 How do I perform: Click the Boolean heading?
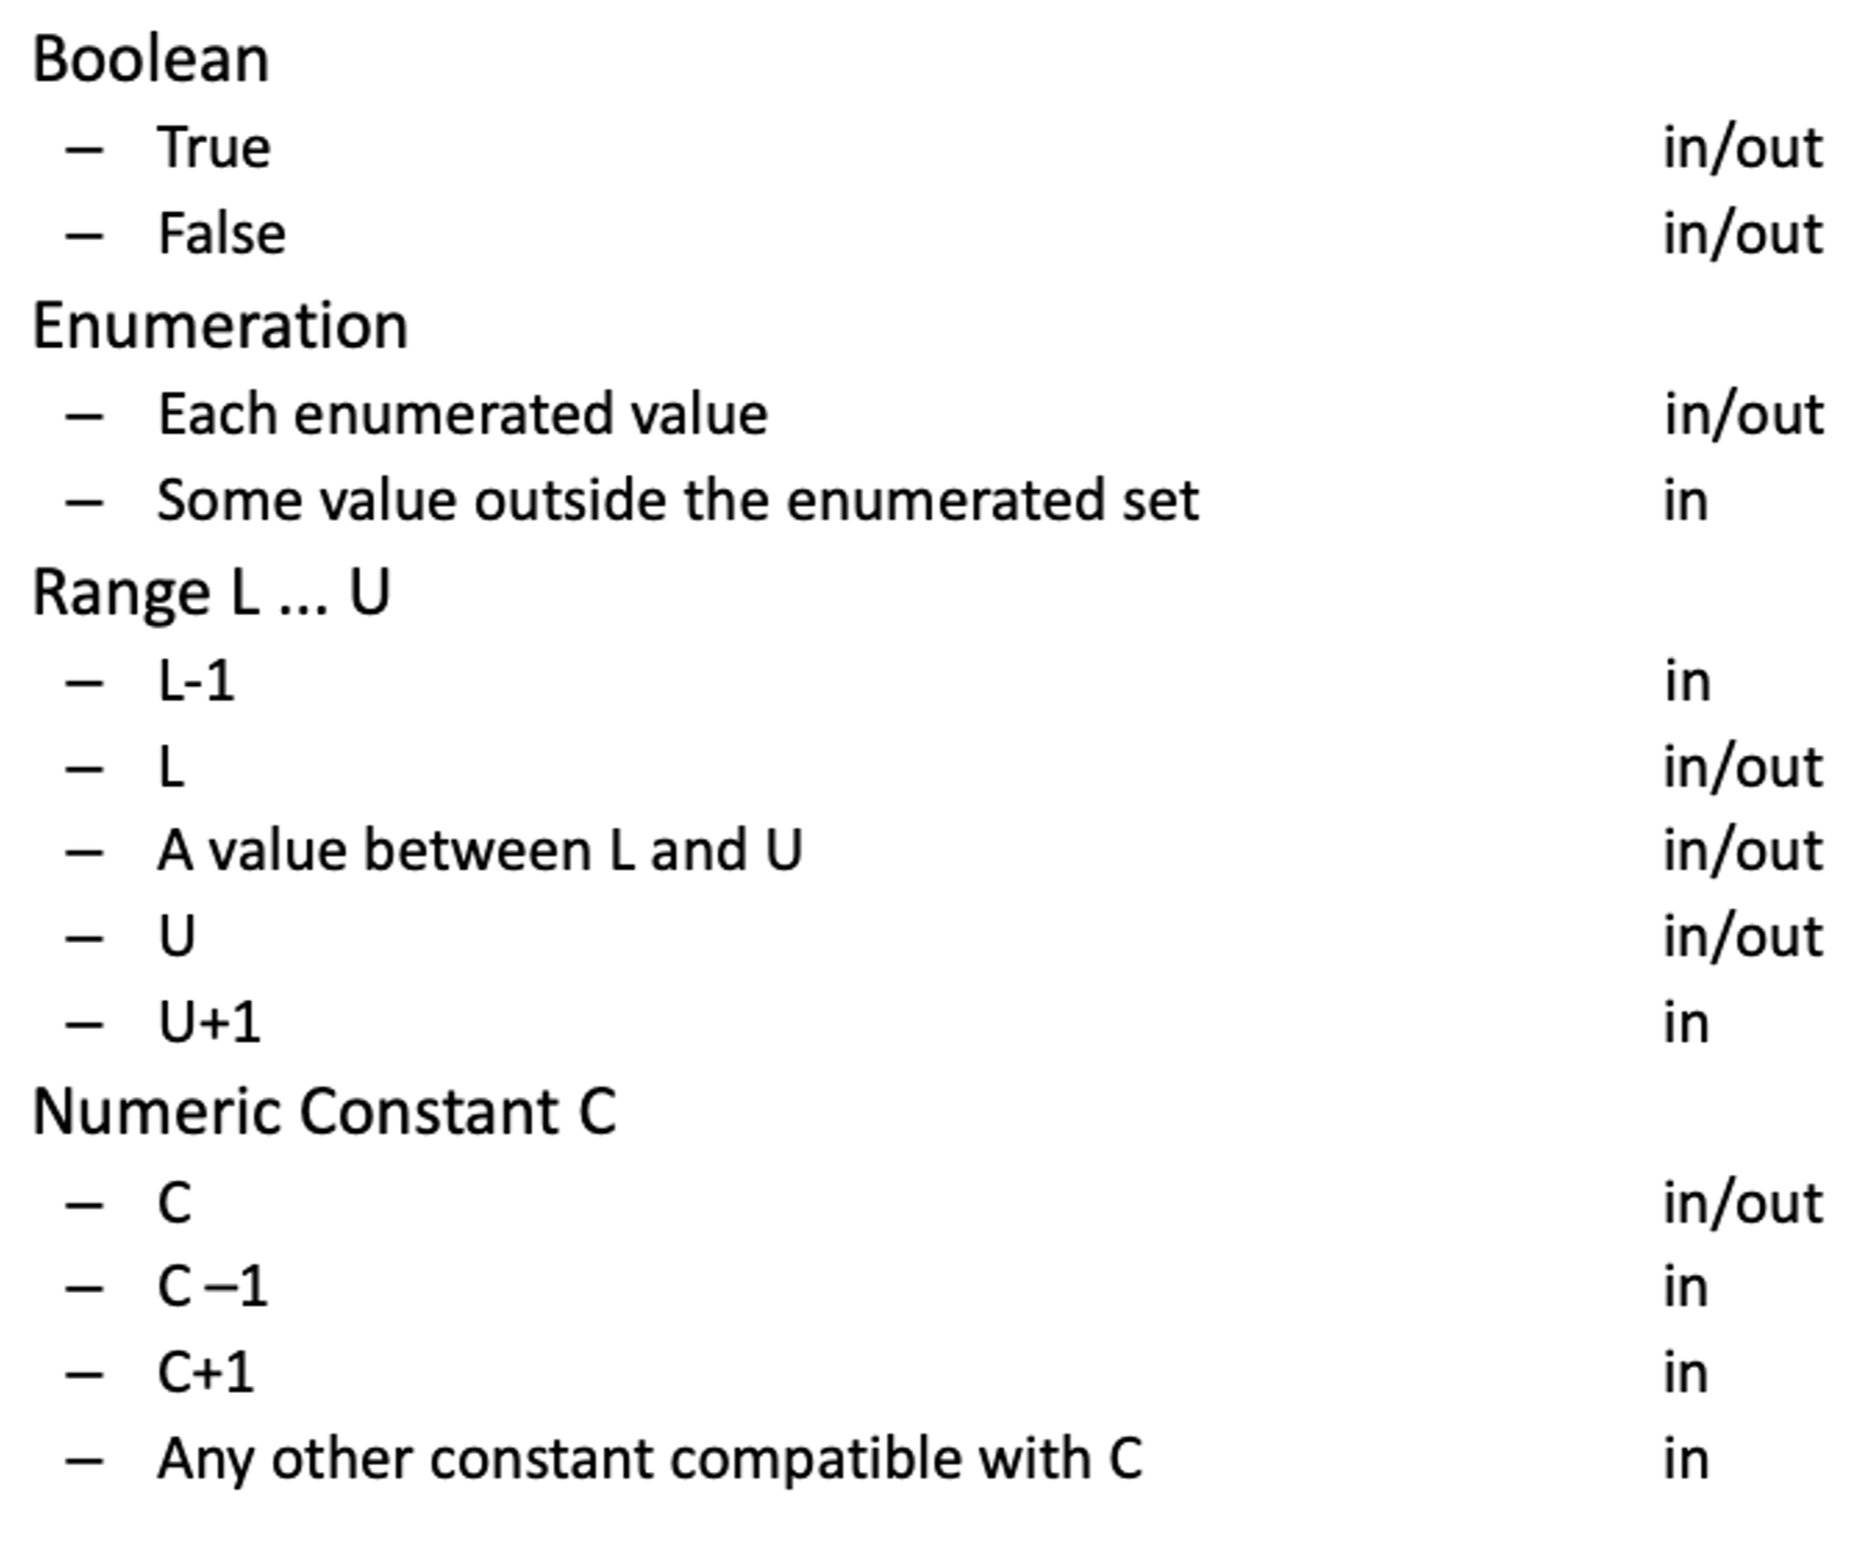pyautogui.click(x=151, y=60)
